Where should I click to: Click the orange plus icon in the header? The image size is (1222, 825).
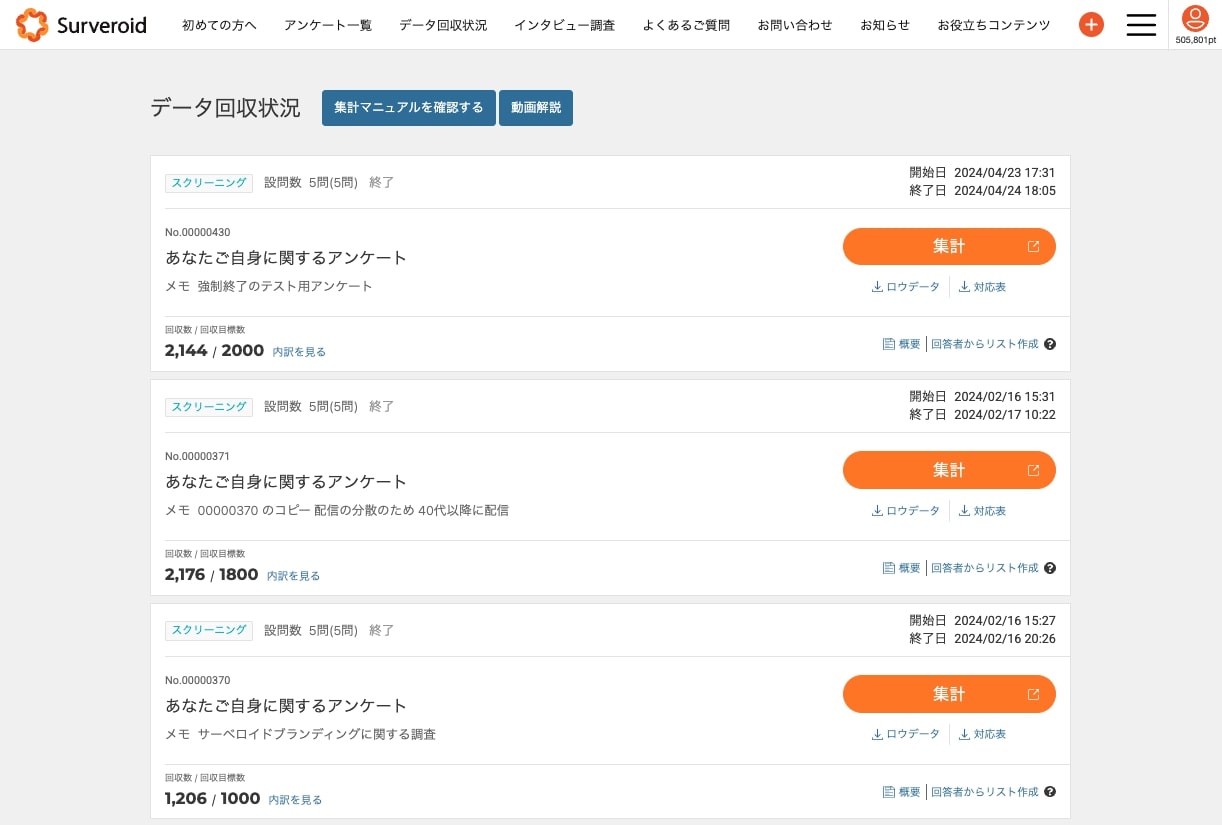1091,25
